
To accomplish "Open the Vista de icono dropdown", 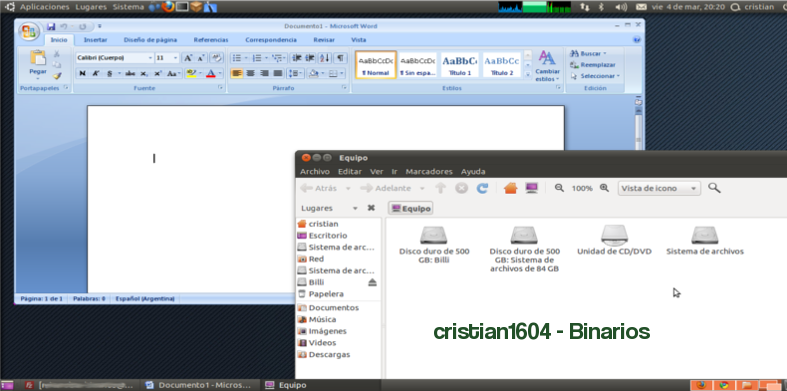I will 659,188.
